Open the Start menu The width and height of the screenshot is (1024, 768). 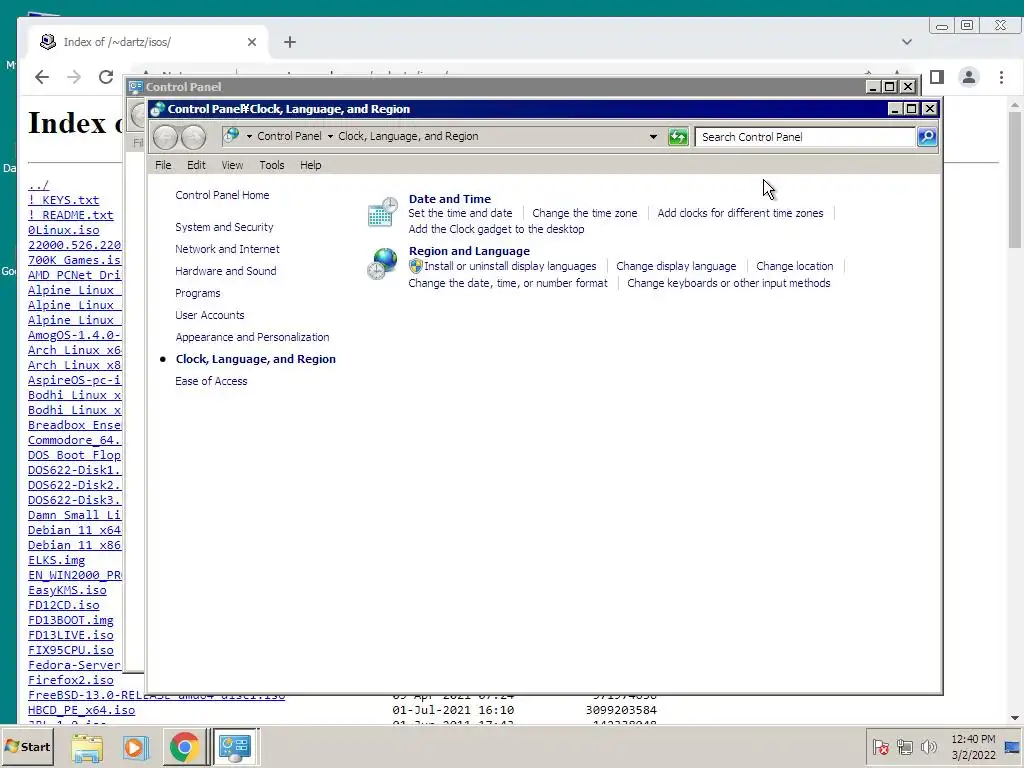pos(27,746)
